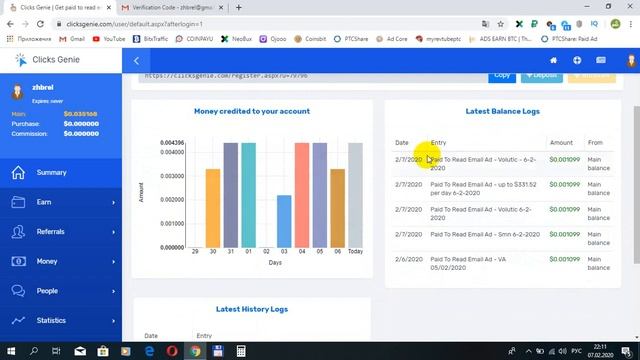Click the referral link text field
Image resolution: width=640 pixels, height=360 pixels.
312,77
